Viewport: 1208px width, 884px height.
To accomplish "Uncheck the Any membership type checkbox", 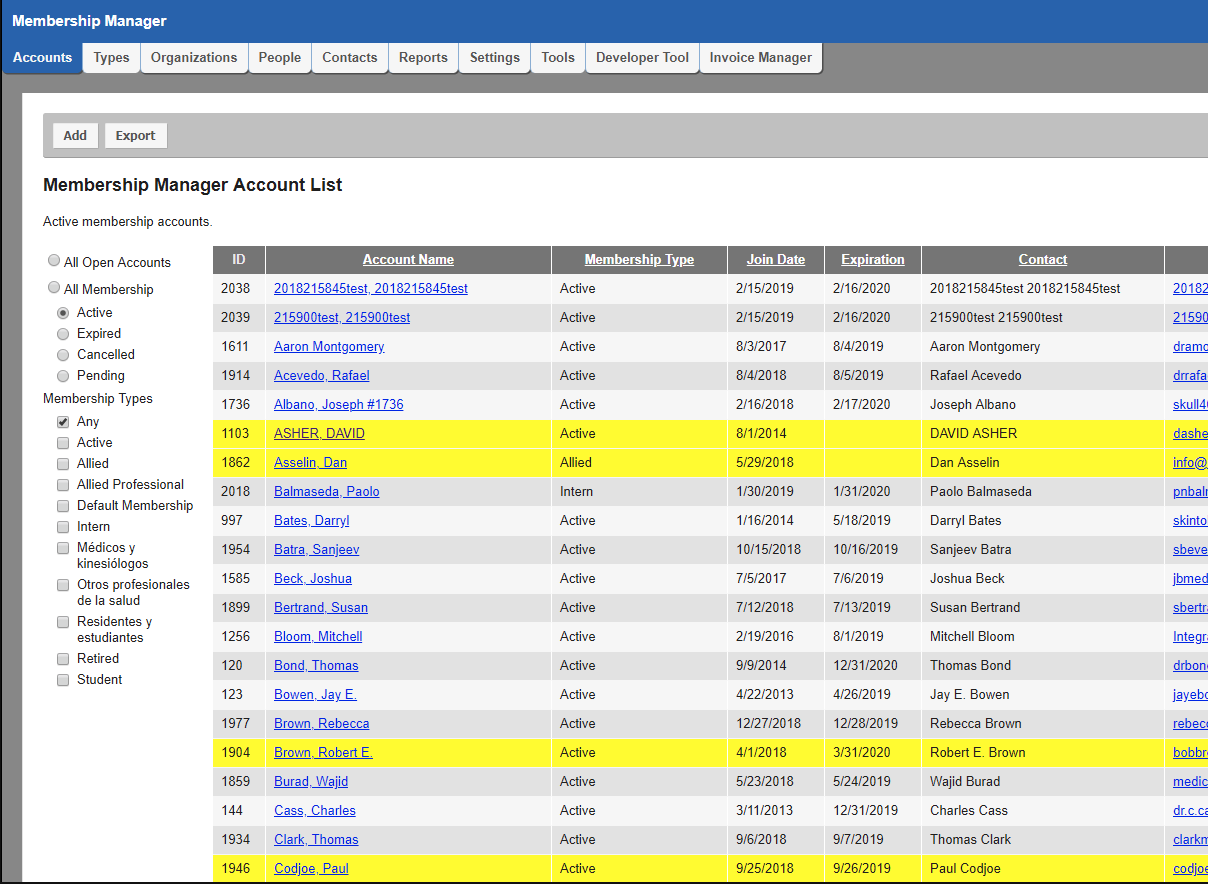I will tap(63, 422).
